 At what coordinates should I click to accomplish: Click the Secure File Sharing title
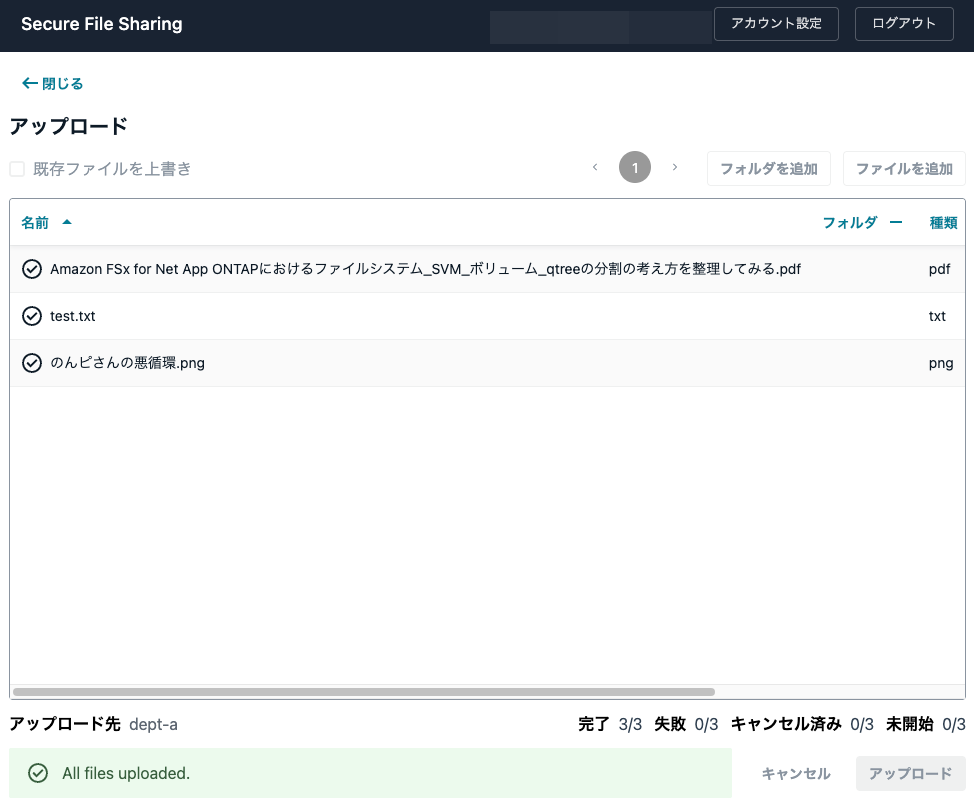102,24
